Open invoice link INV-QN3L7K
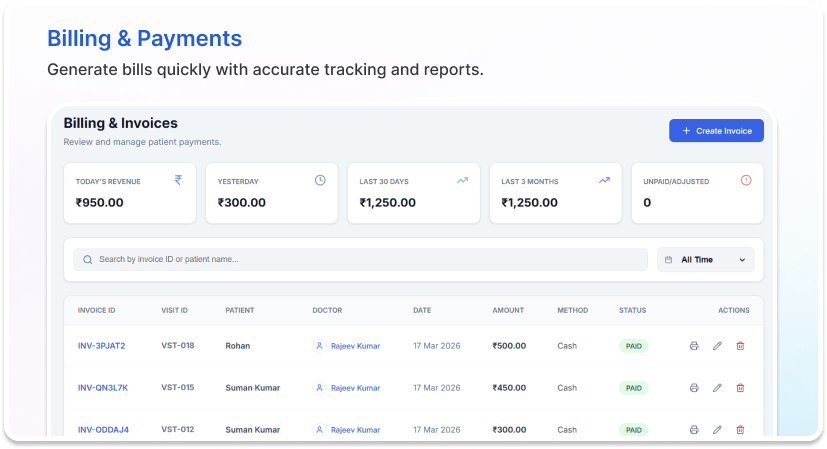The height and width of the screenshot is (449, 827). pos(102,388)
